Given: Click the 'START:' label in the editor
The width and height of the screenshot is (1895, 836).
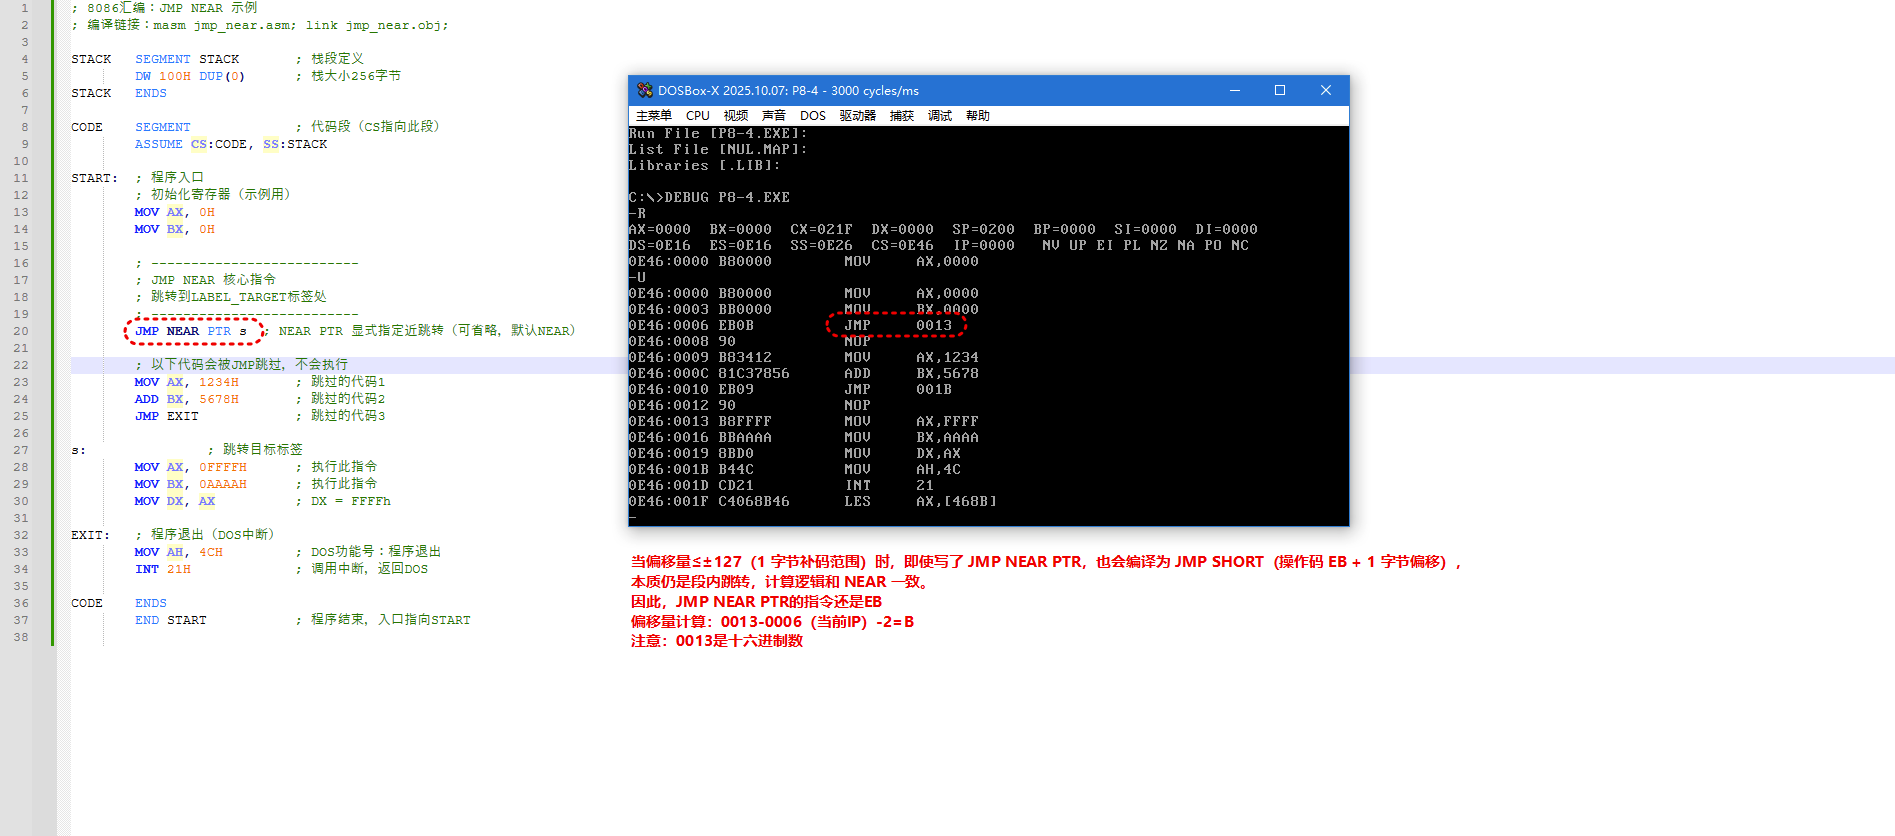Looking at the screenshot, I should pyautogui.click(x=94, y=178).
